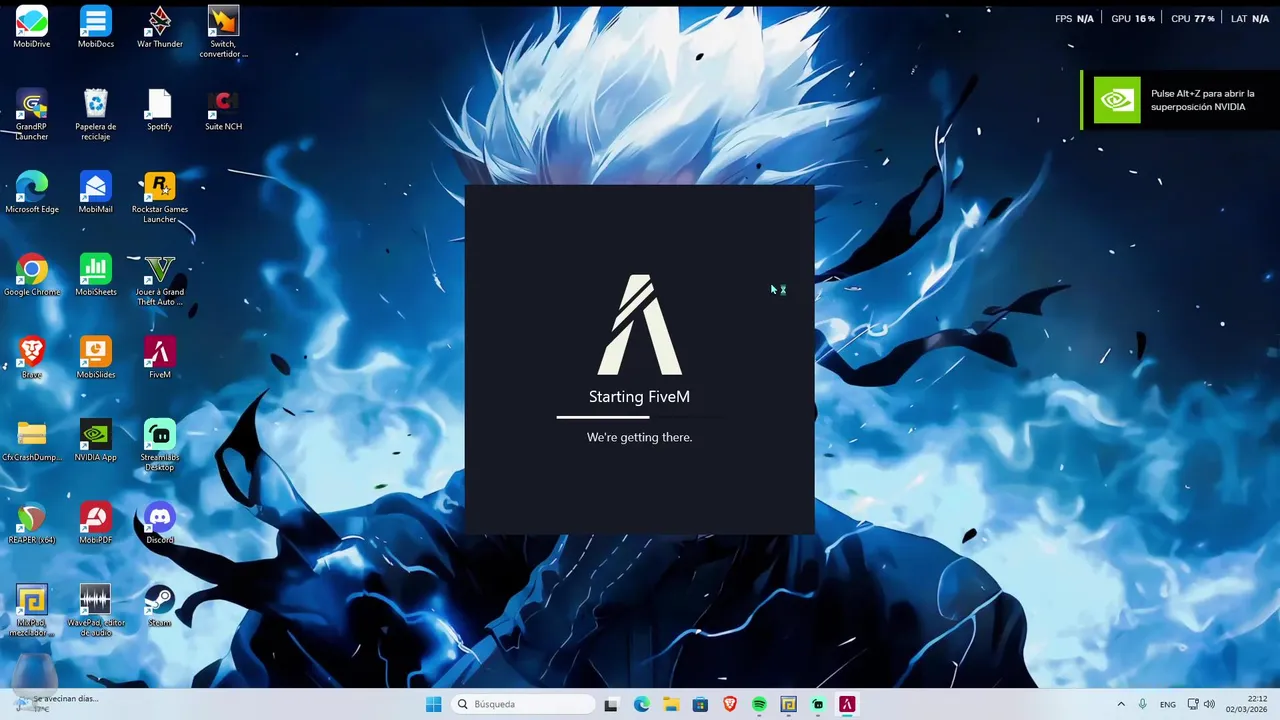
Task: Select the Steam desktop shortcut
Action: coord(160,607)
